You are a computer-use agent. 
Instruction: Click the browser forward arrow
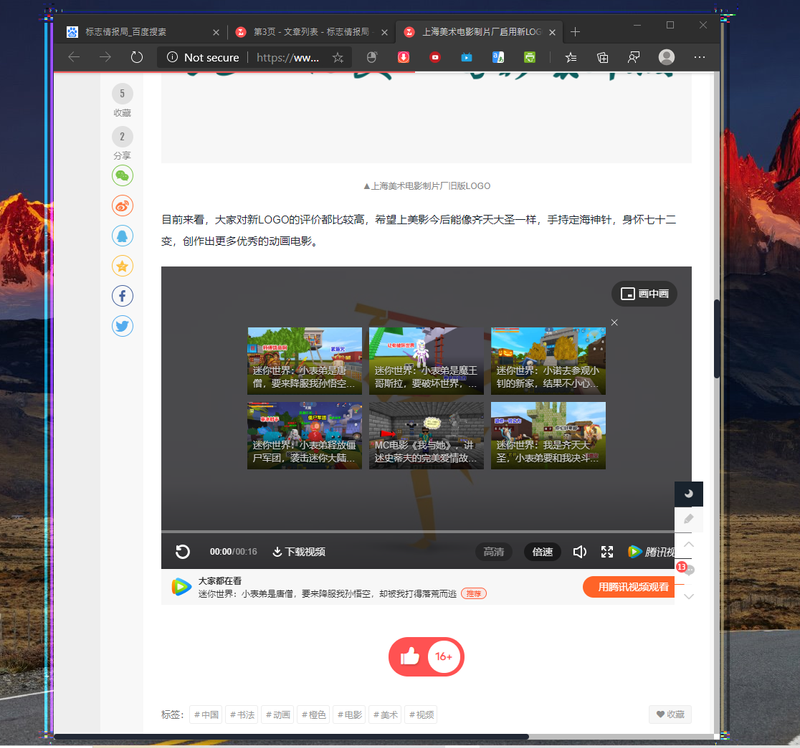(x=105, y=57)
